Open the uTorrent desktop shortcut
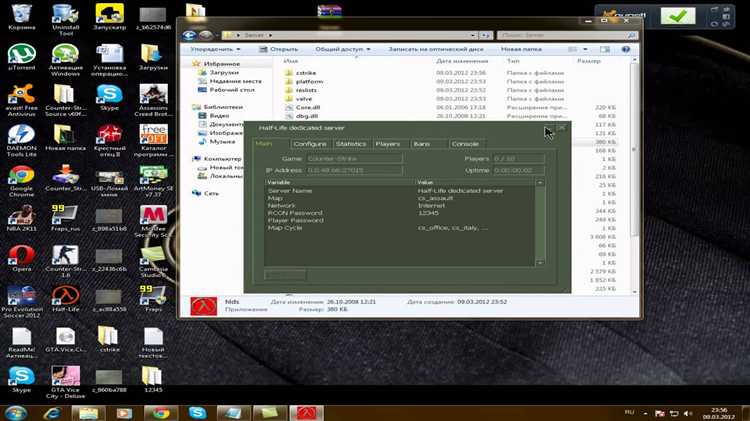Screen dimensions: 750x421 click(x=22, y=56)
